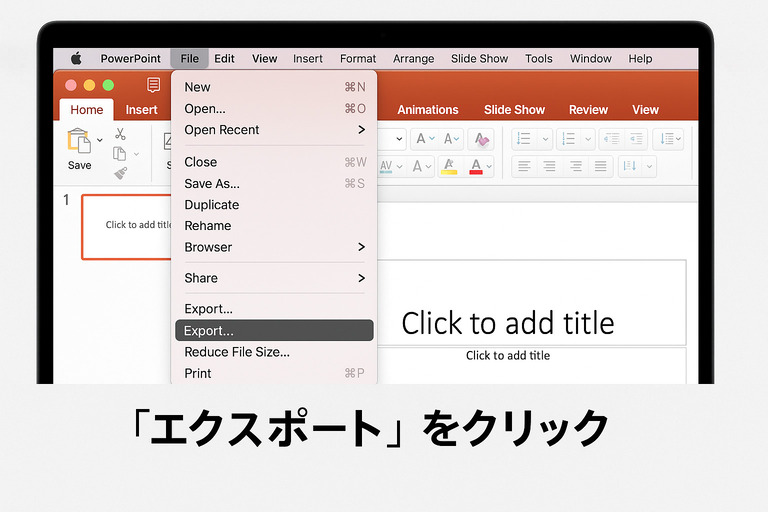The width and height of the screenshot is (768, 512).
Task: Click the large Click to add title placeholder
Action: tap(531, 303)
